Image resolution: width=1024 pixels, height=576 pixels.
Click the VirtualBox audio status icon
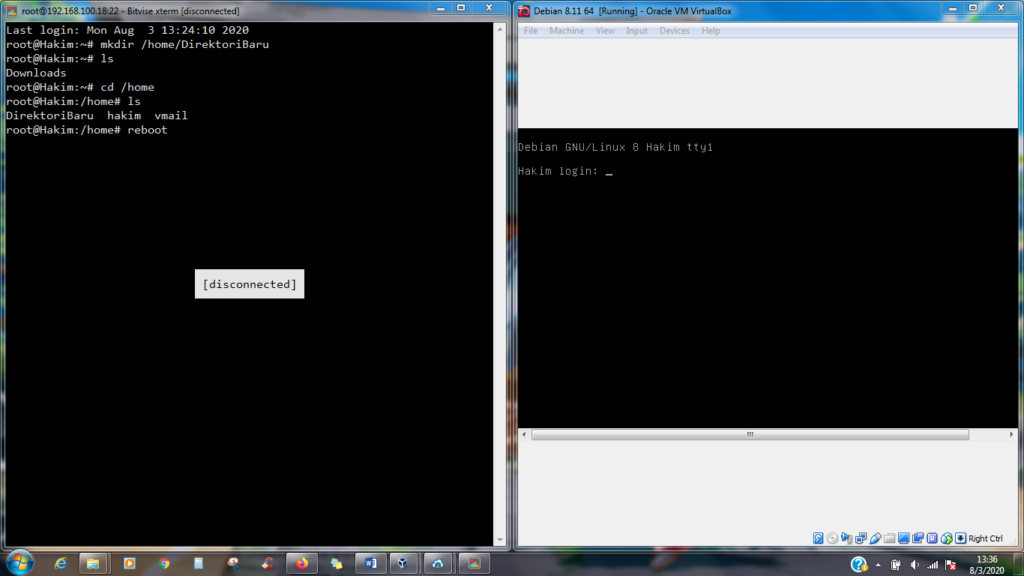coord(846,538)
